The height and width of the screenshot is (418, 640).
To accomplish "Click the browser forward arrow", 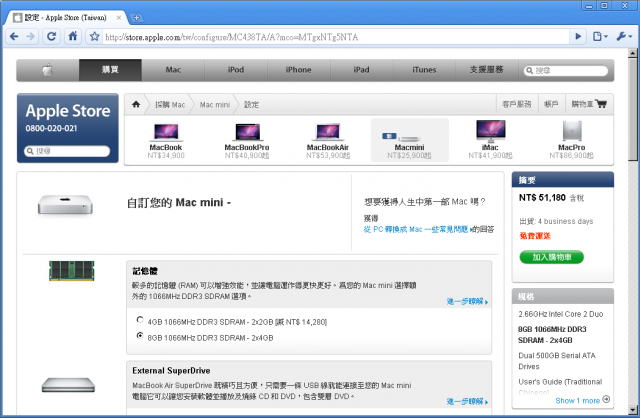I will click(x=30, y=37).
